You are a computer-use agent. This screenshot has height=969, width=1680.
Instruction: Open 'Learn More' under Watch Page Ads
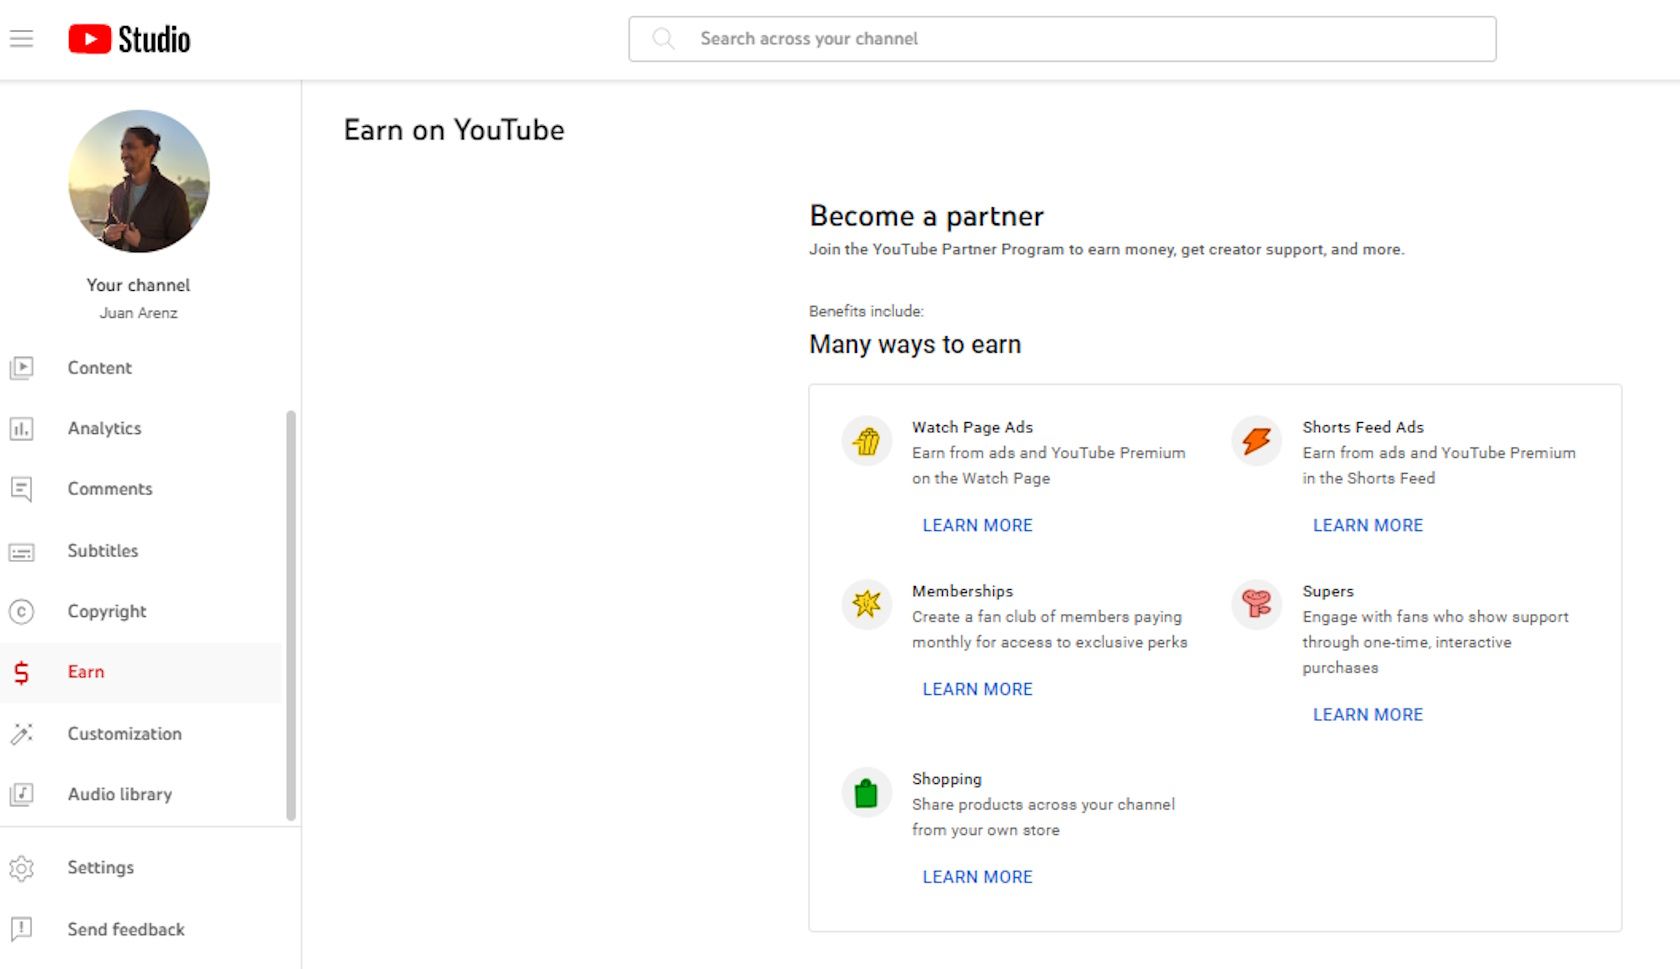(977, 525)
